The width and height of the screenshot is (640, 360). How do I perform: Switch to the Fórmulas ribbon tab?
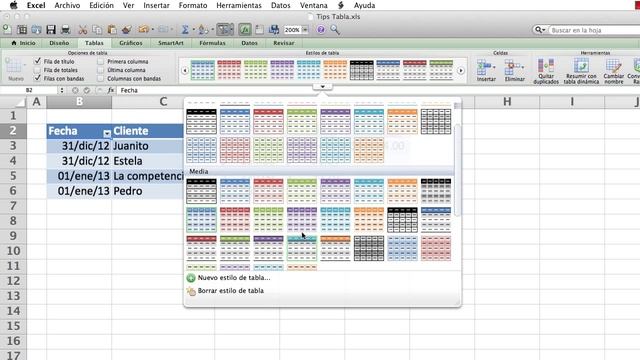coord(212,43)
